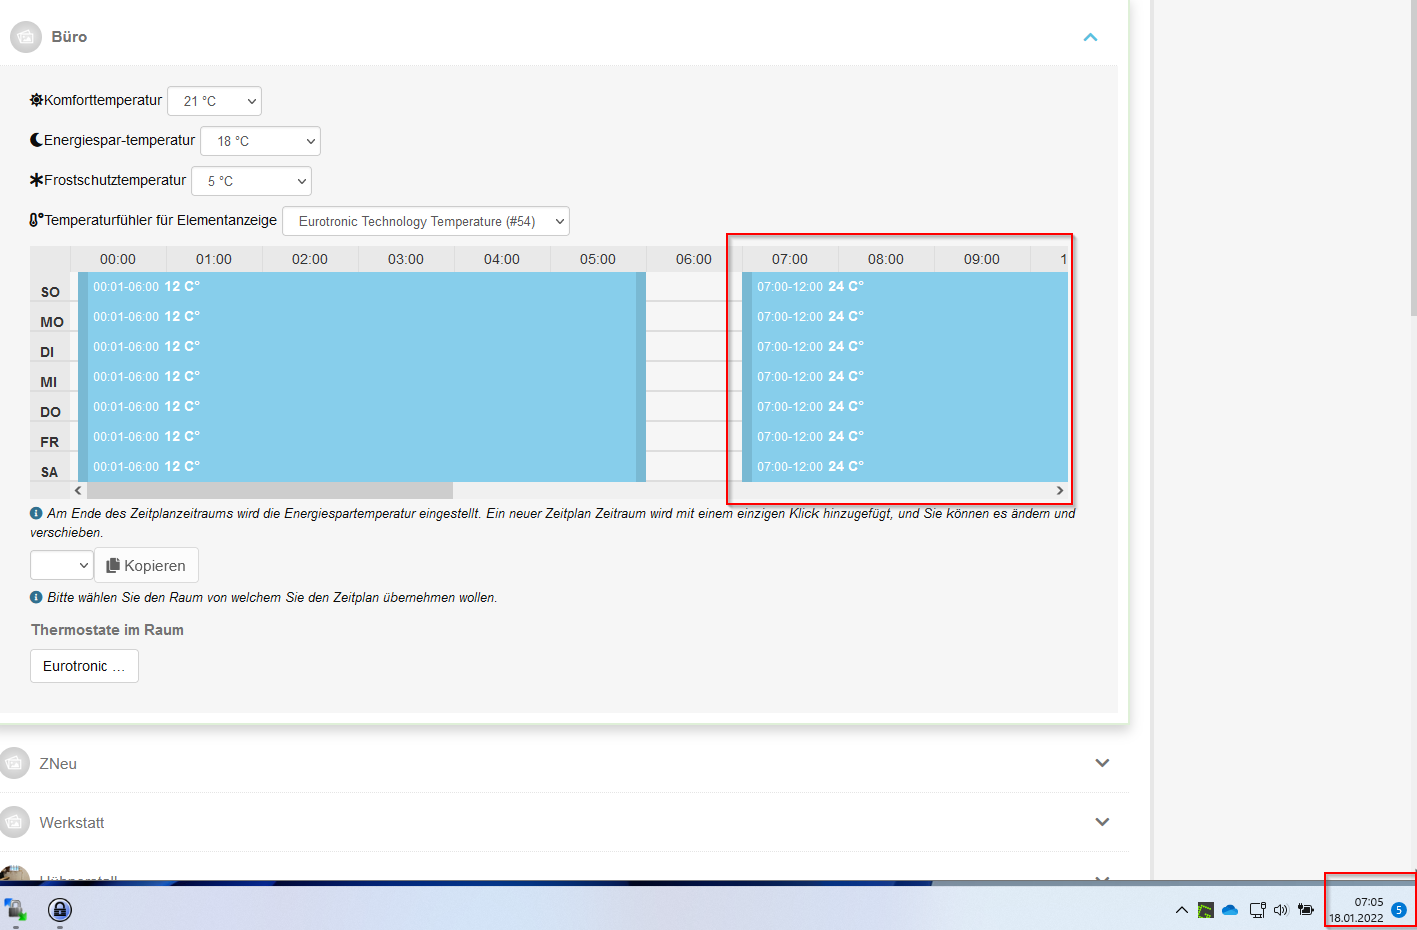Image resolution: width=1417 pixels, height=930 pixels.
Task: Collapse the Büro room panel
Action: coord(1090,37)
